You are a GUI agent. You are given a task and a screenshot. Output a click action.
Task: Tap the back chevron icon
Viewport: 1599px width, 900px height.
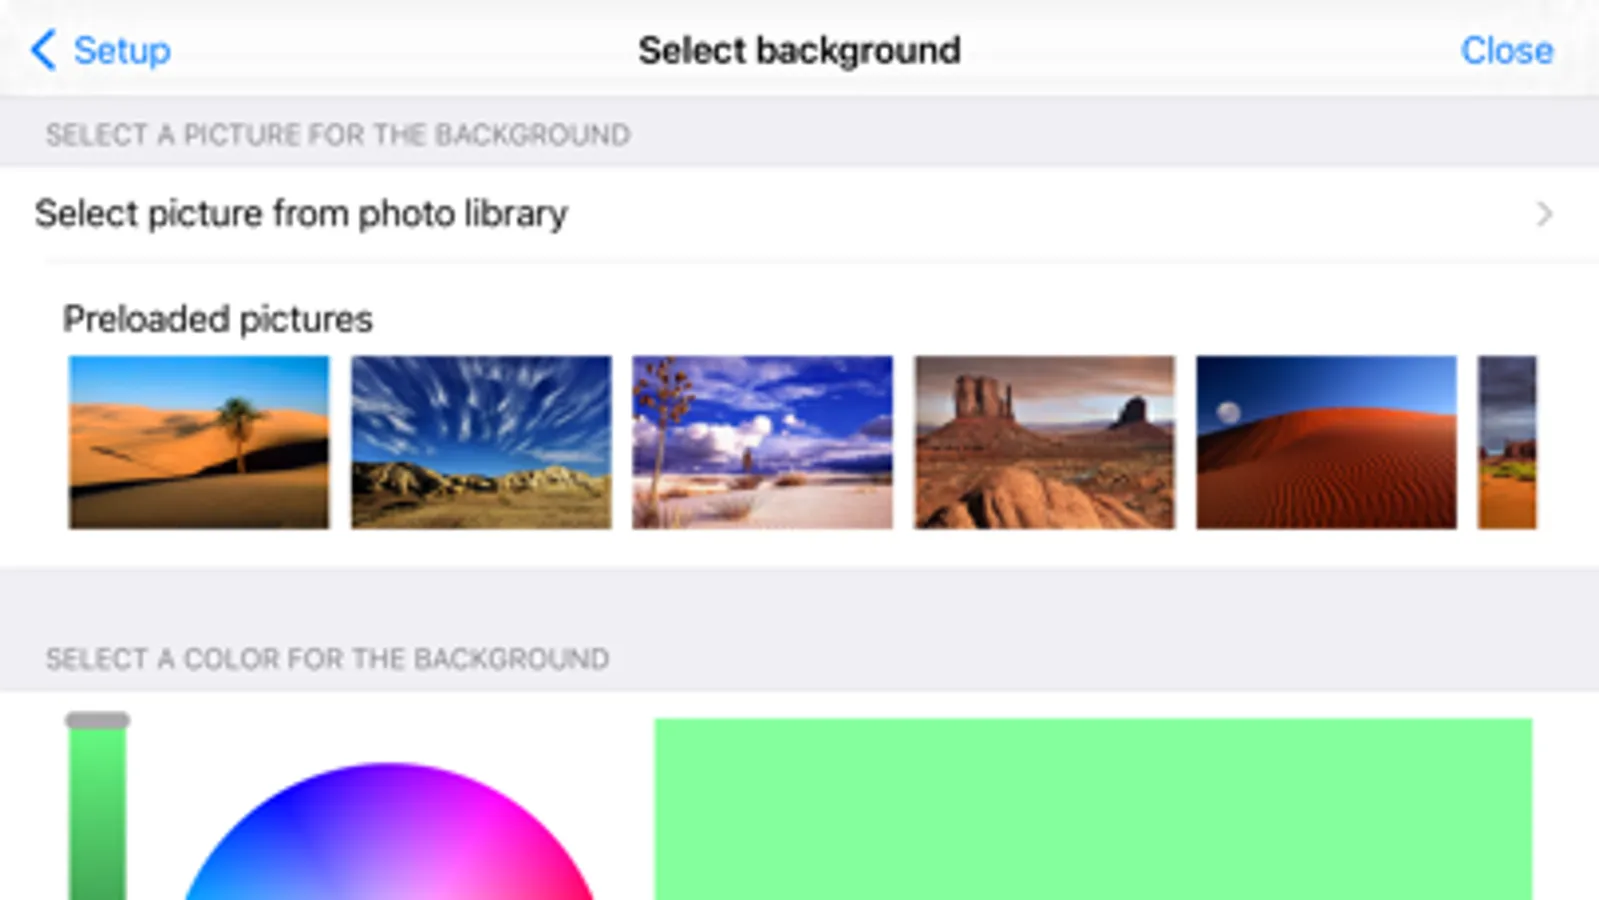tap(43, 50)
